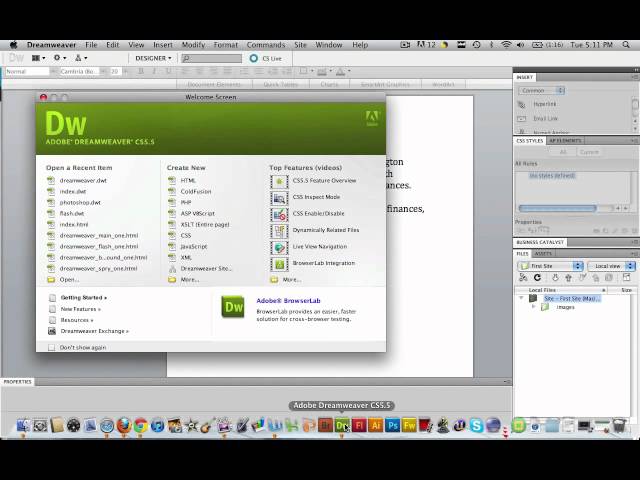The width and height of the screenshot is (640, 480).
Task: Select the Business Catalyst panel tab
Action: (x=540, y=242)
